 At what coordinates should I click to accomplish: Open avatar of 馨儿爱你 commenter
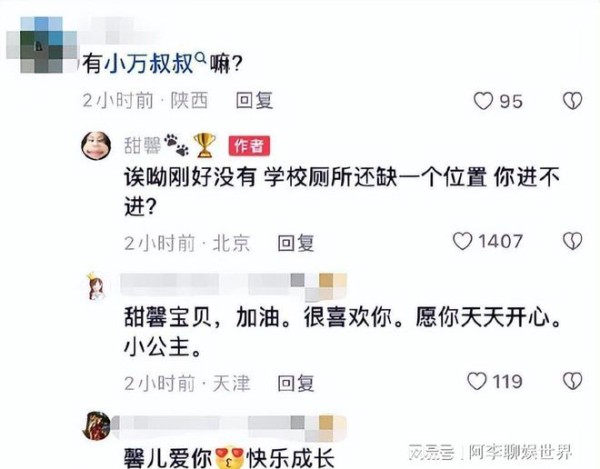click(x=96, y=426)
